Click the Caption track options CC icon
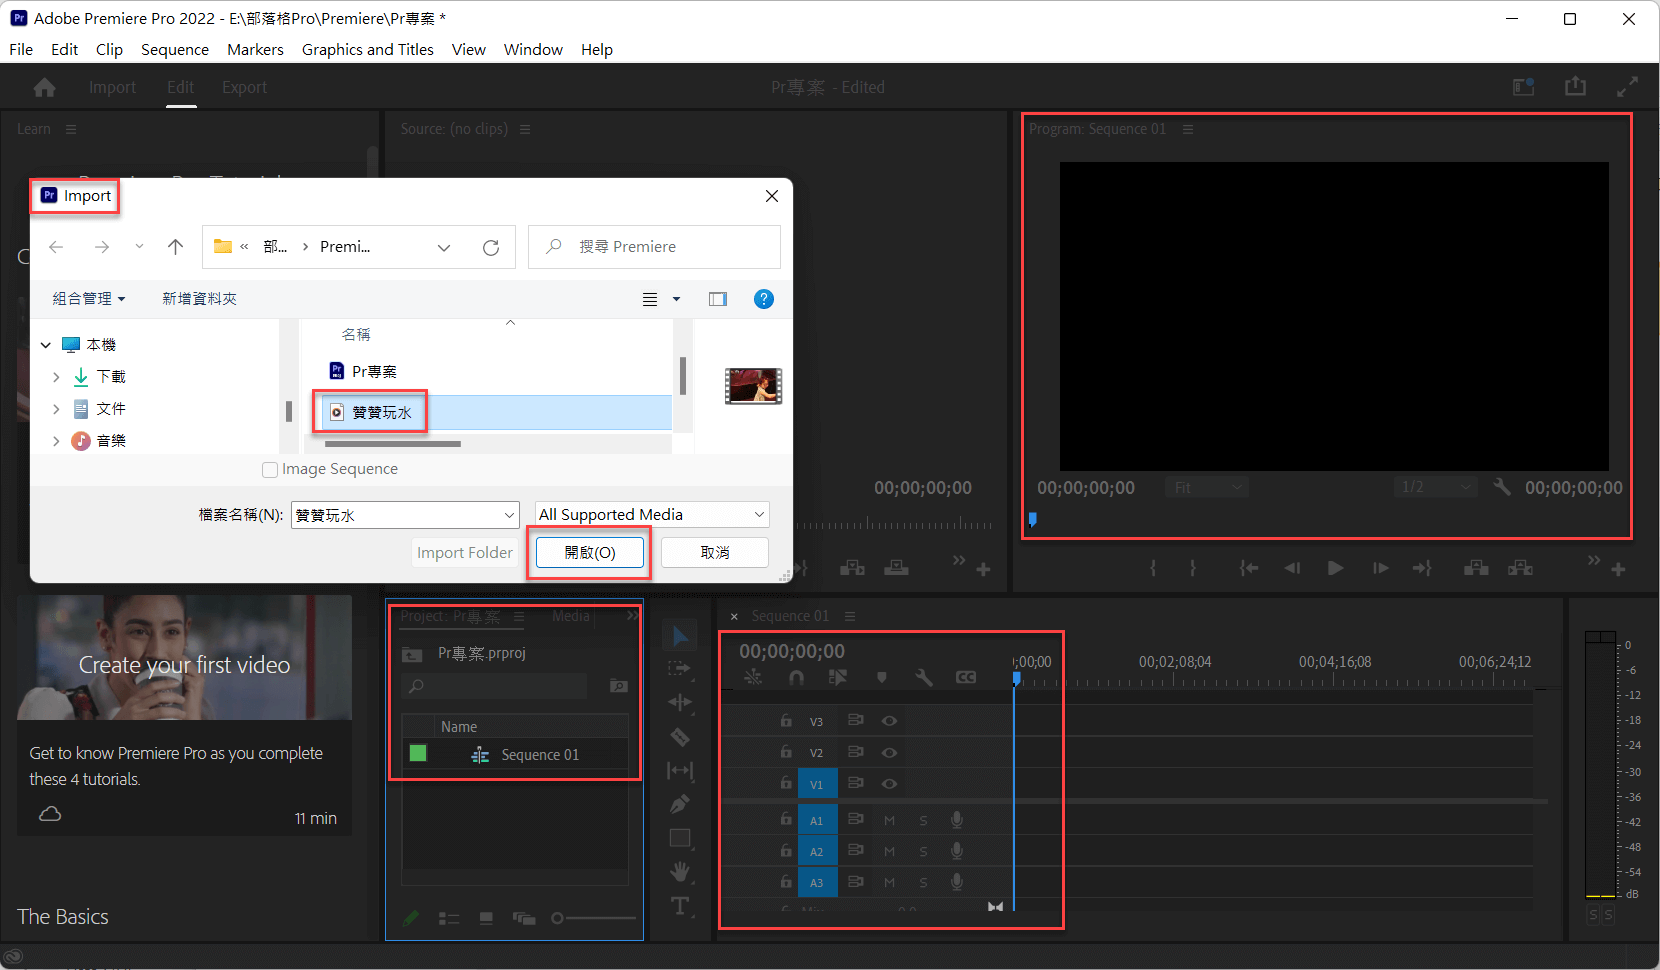This screenshot has height=970, width=1660. click(965, 677)
